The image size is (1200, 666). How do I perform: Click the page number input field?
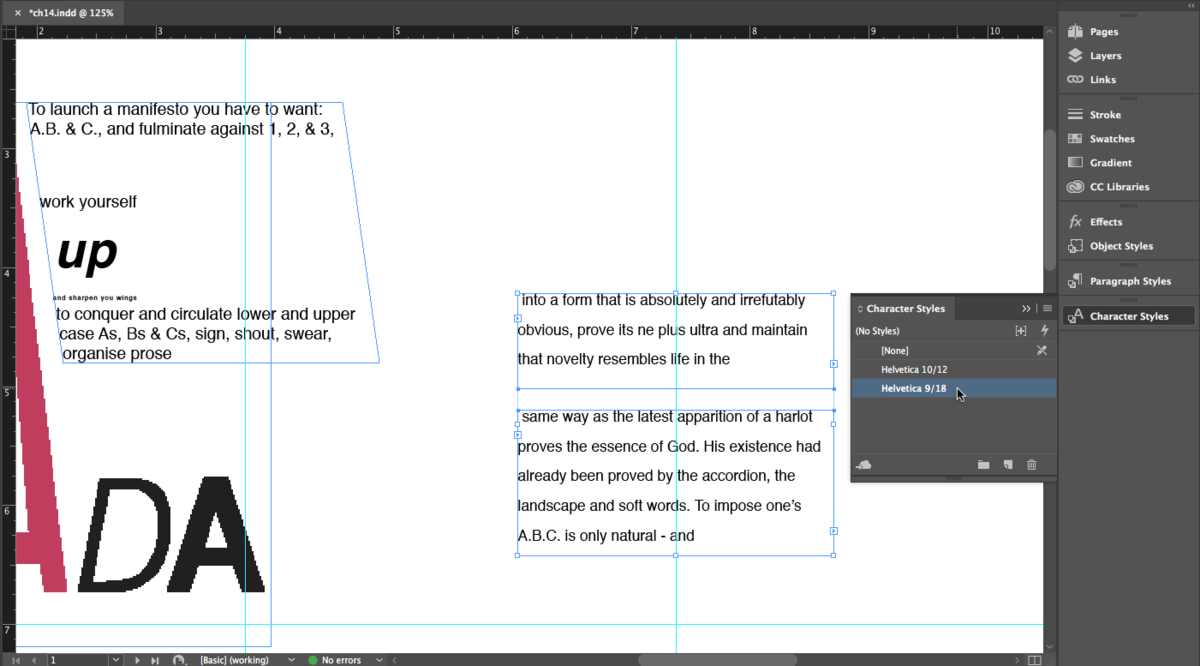click(78, 660)
